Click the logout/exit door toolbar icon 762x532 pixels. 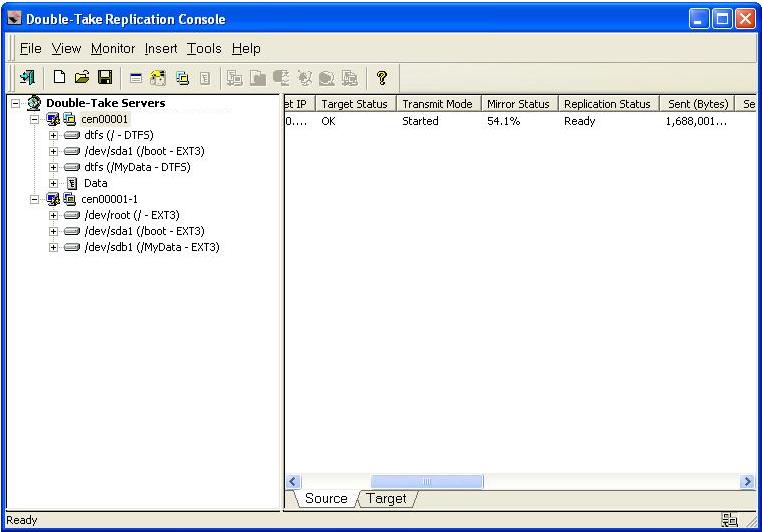tap(26, 77)
